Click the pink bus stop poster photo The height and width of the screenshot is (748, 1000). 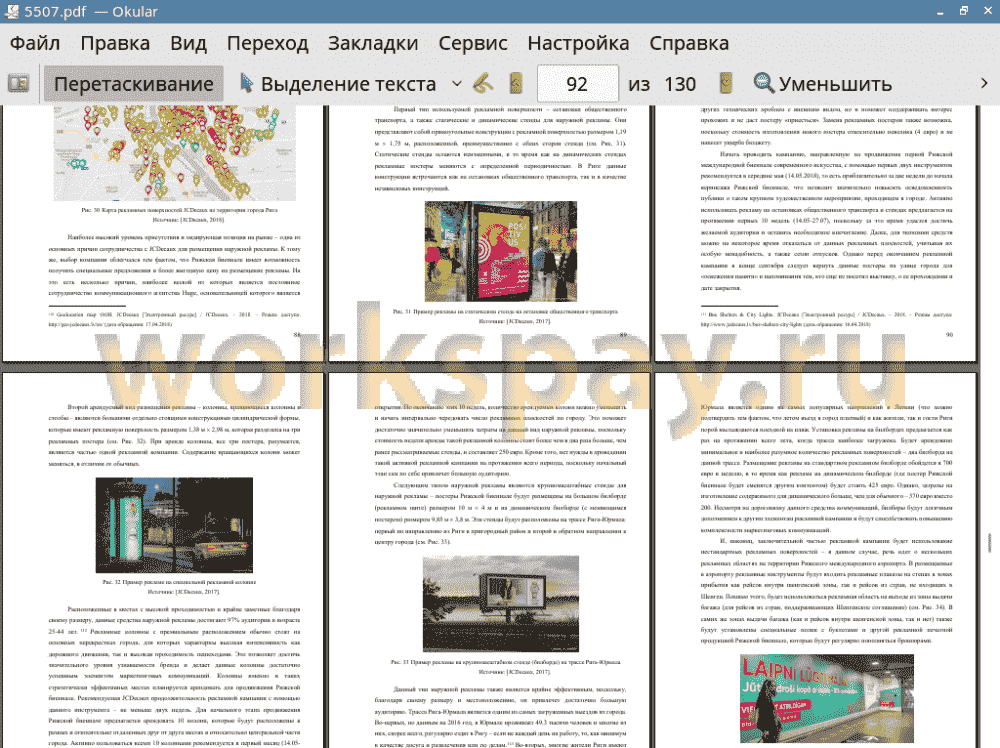click(501, 251)
